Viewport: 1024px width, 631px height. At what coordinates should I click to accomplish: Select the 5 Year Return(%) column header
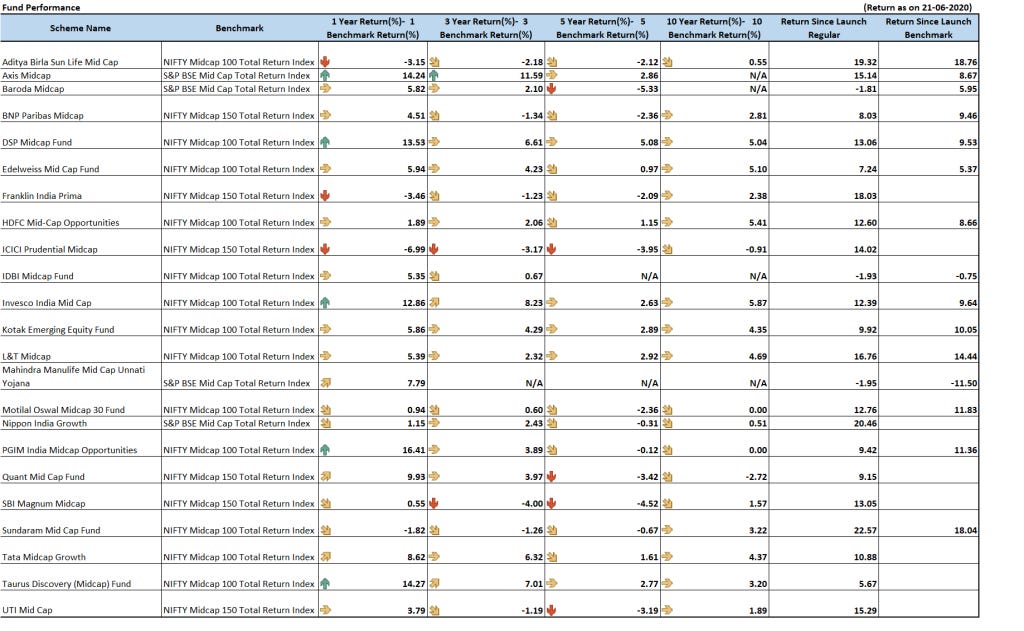click(602, 28)
